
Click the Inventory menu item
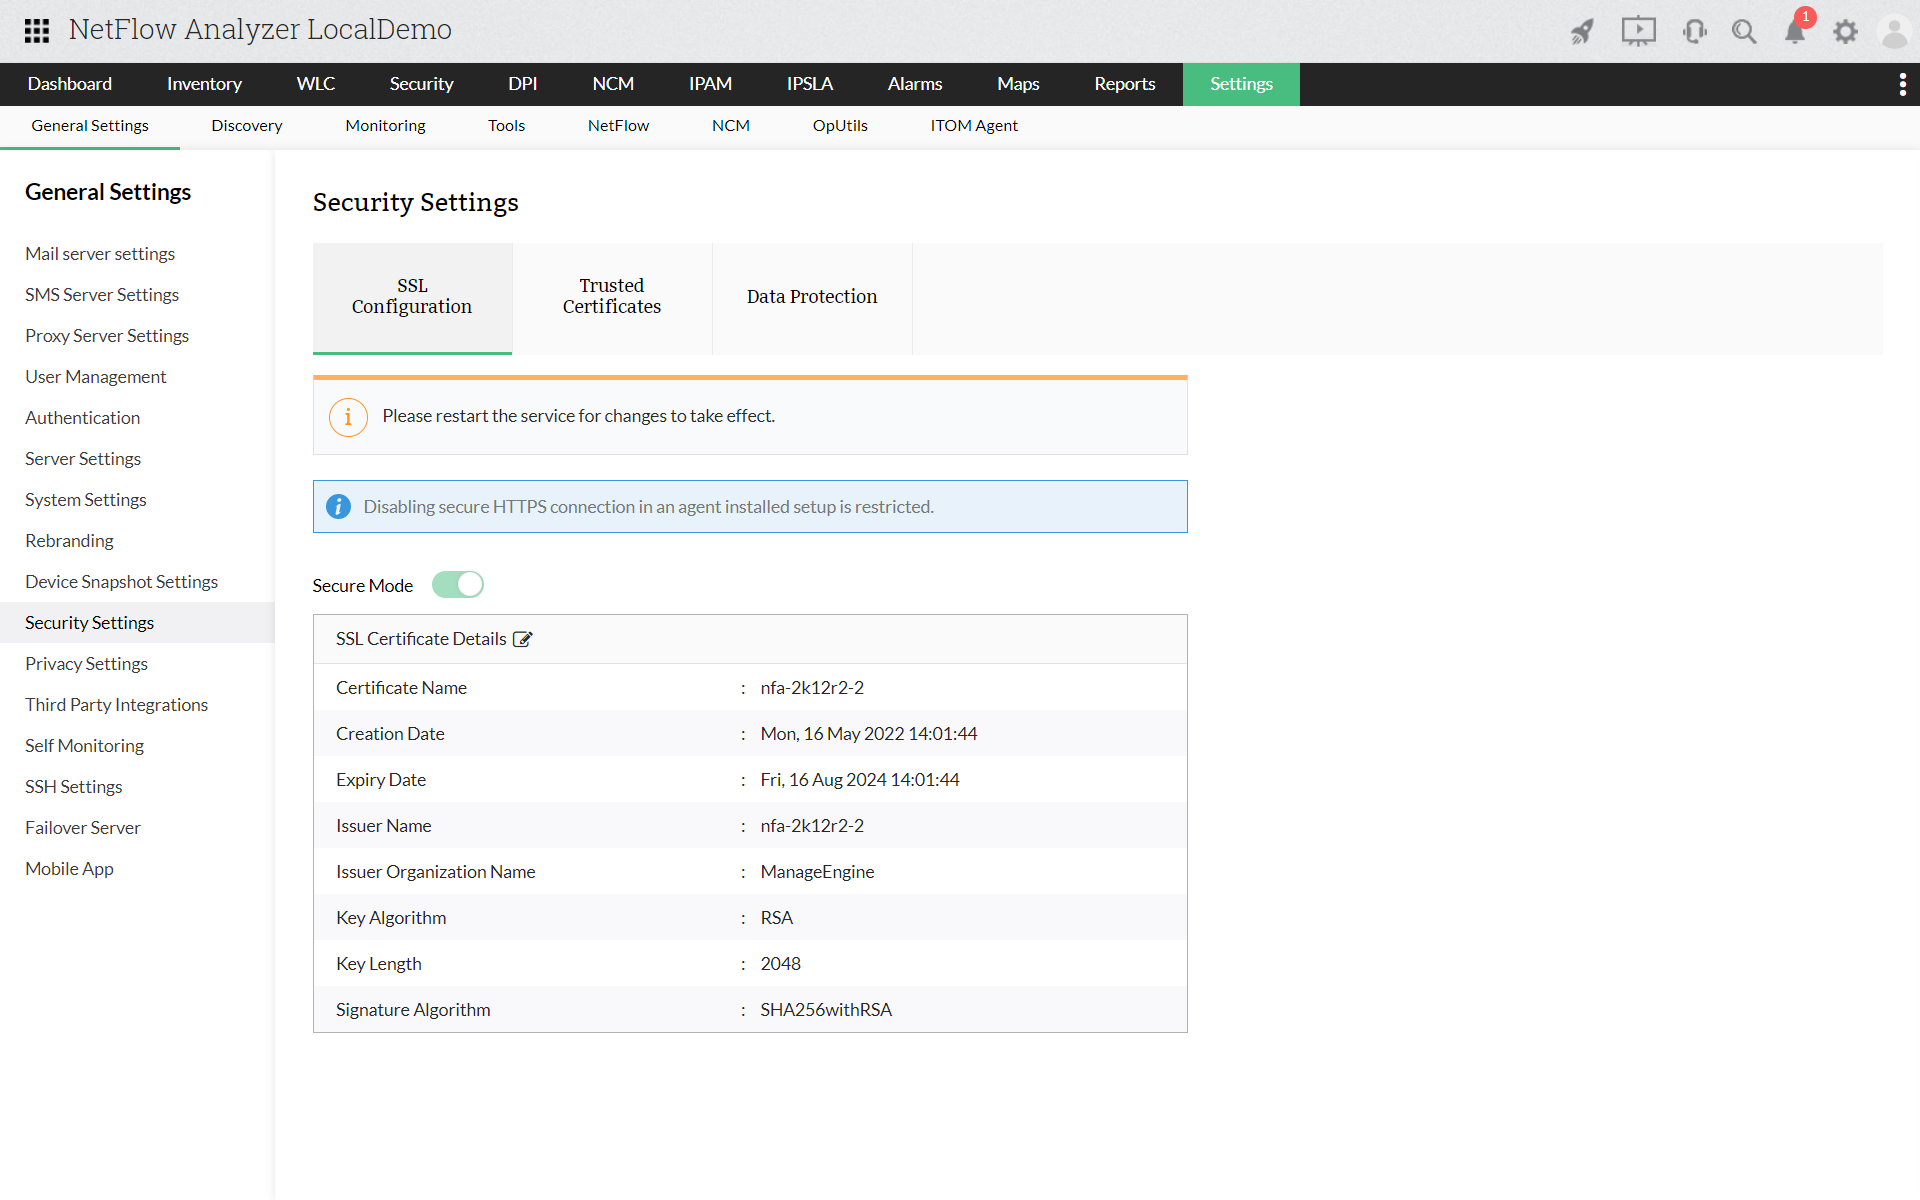coord(204,84)
